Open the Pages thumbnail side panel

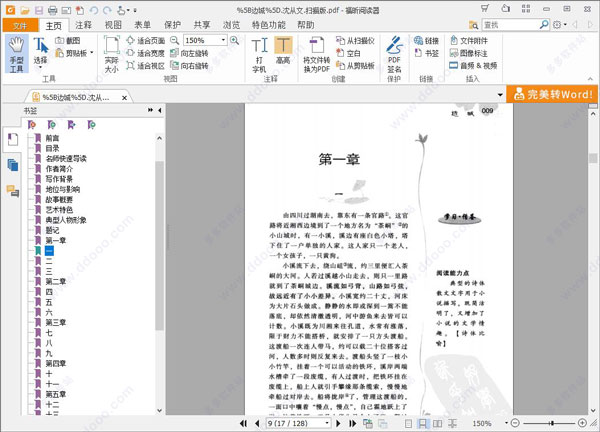tap(13, 165)
